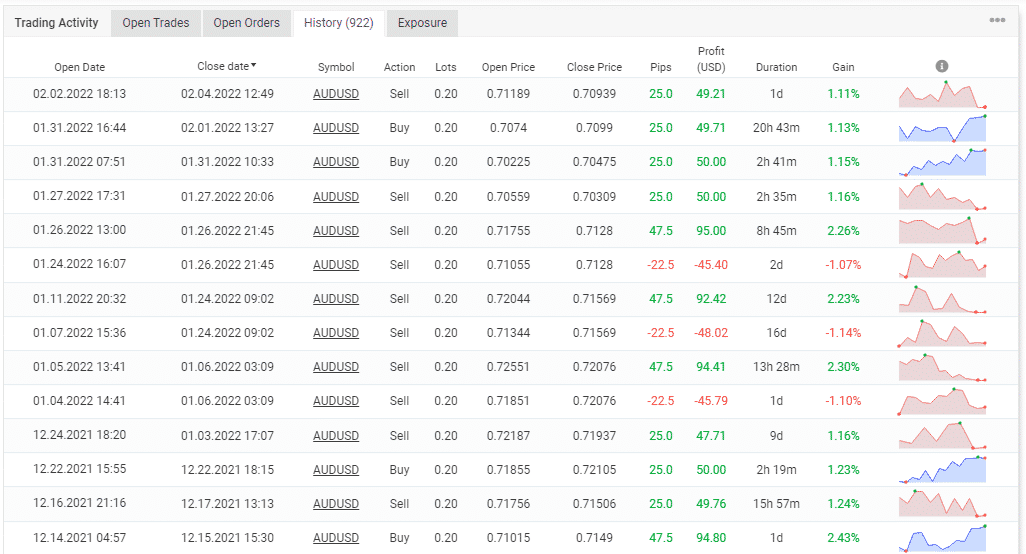
Task: Select the History (922) tab
Action: [338, 23]
